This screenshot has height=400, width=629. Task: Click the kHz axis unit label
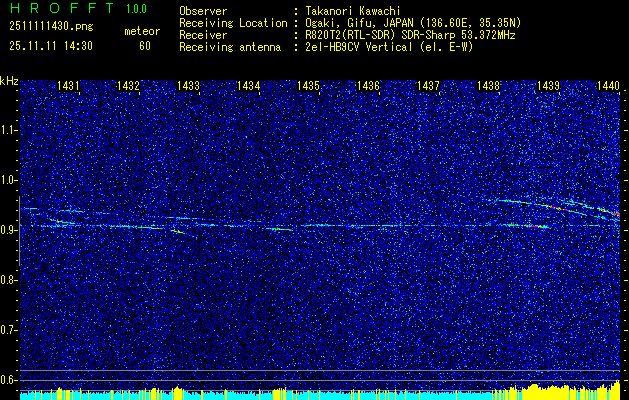(9, 81)
